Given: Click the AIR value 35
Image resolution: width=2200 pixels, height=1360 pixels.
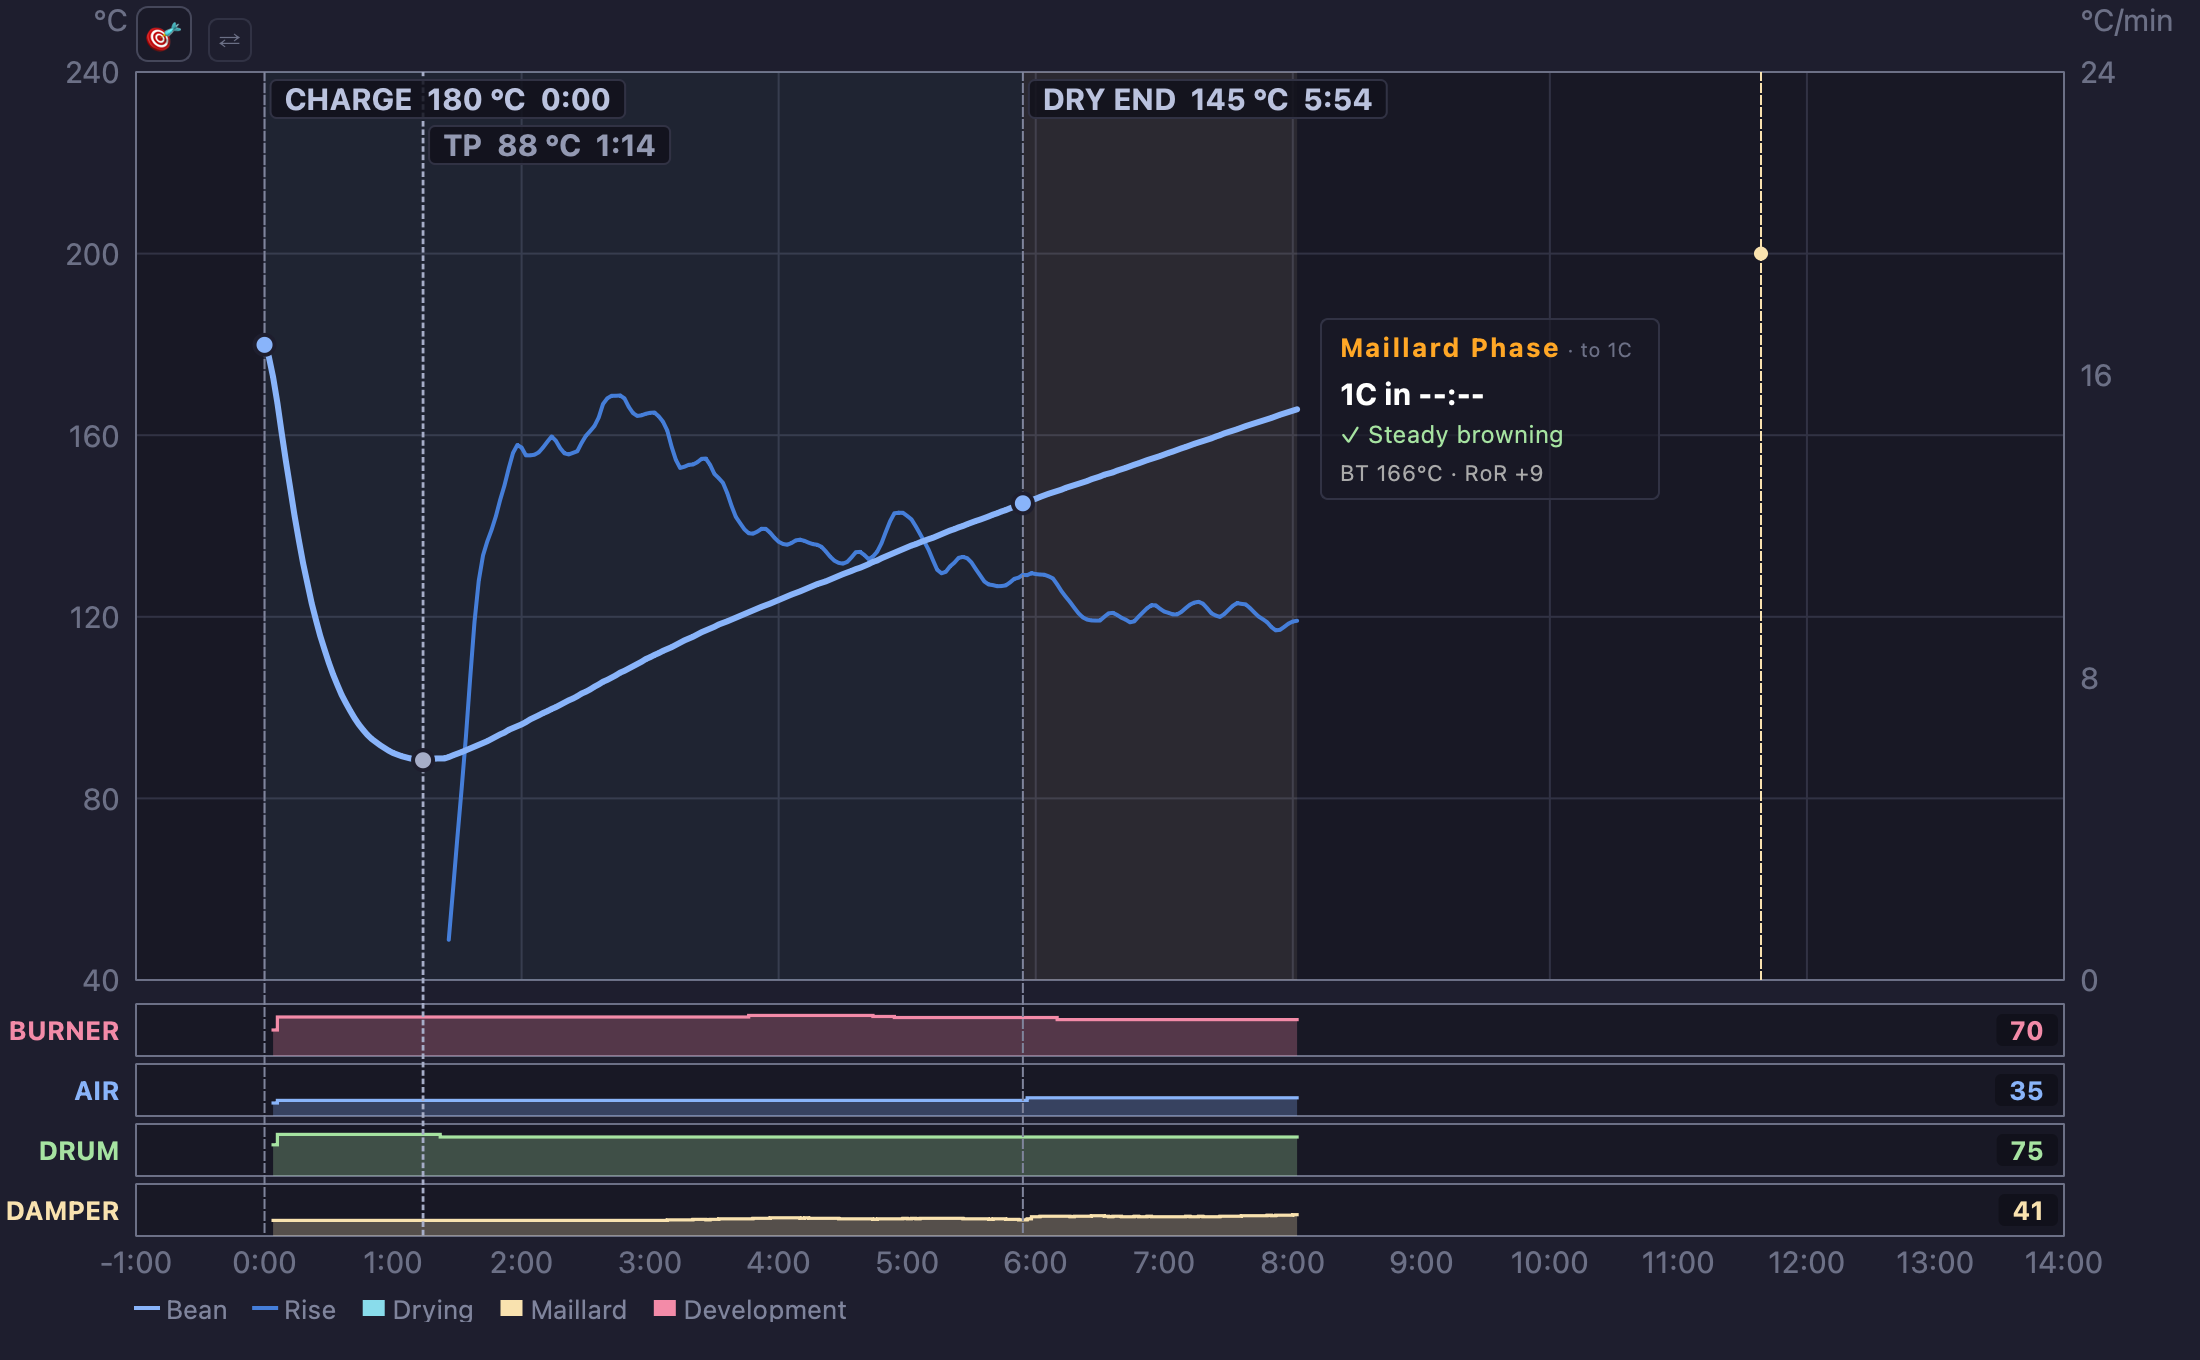Looking at the screenshot, I should (2026, 1091).
